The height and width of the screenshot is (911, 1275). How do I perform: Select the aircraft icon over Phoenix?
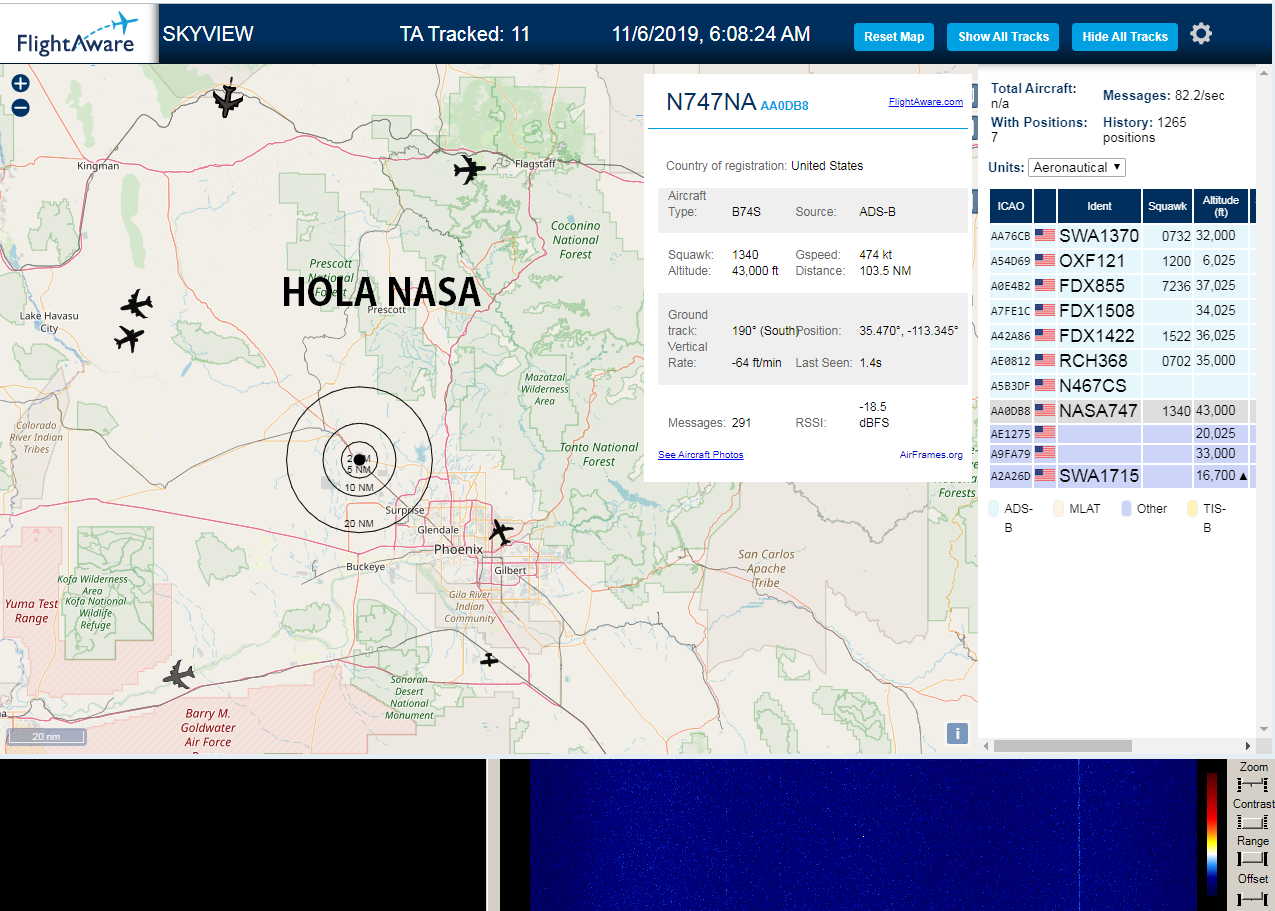[500, 531]
